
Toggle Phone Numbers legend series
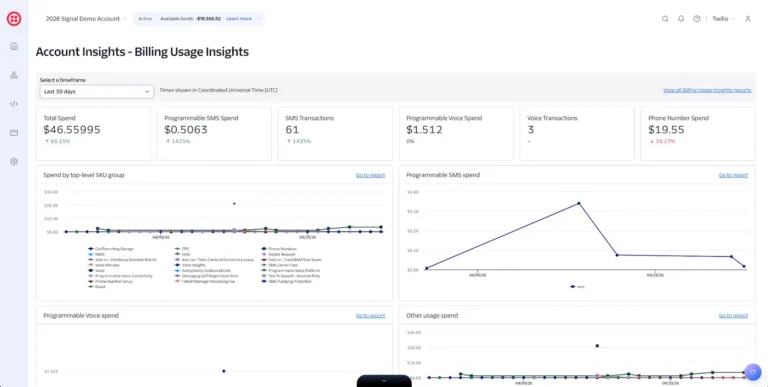[x=279, y=249]
